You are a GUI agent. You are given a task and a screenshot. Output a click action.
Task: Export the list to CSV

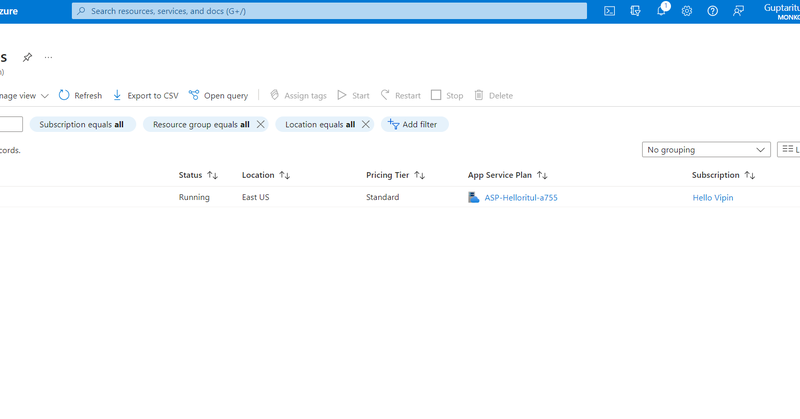click(x=145, y=95)
